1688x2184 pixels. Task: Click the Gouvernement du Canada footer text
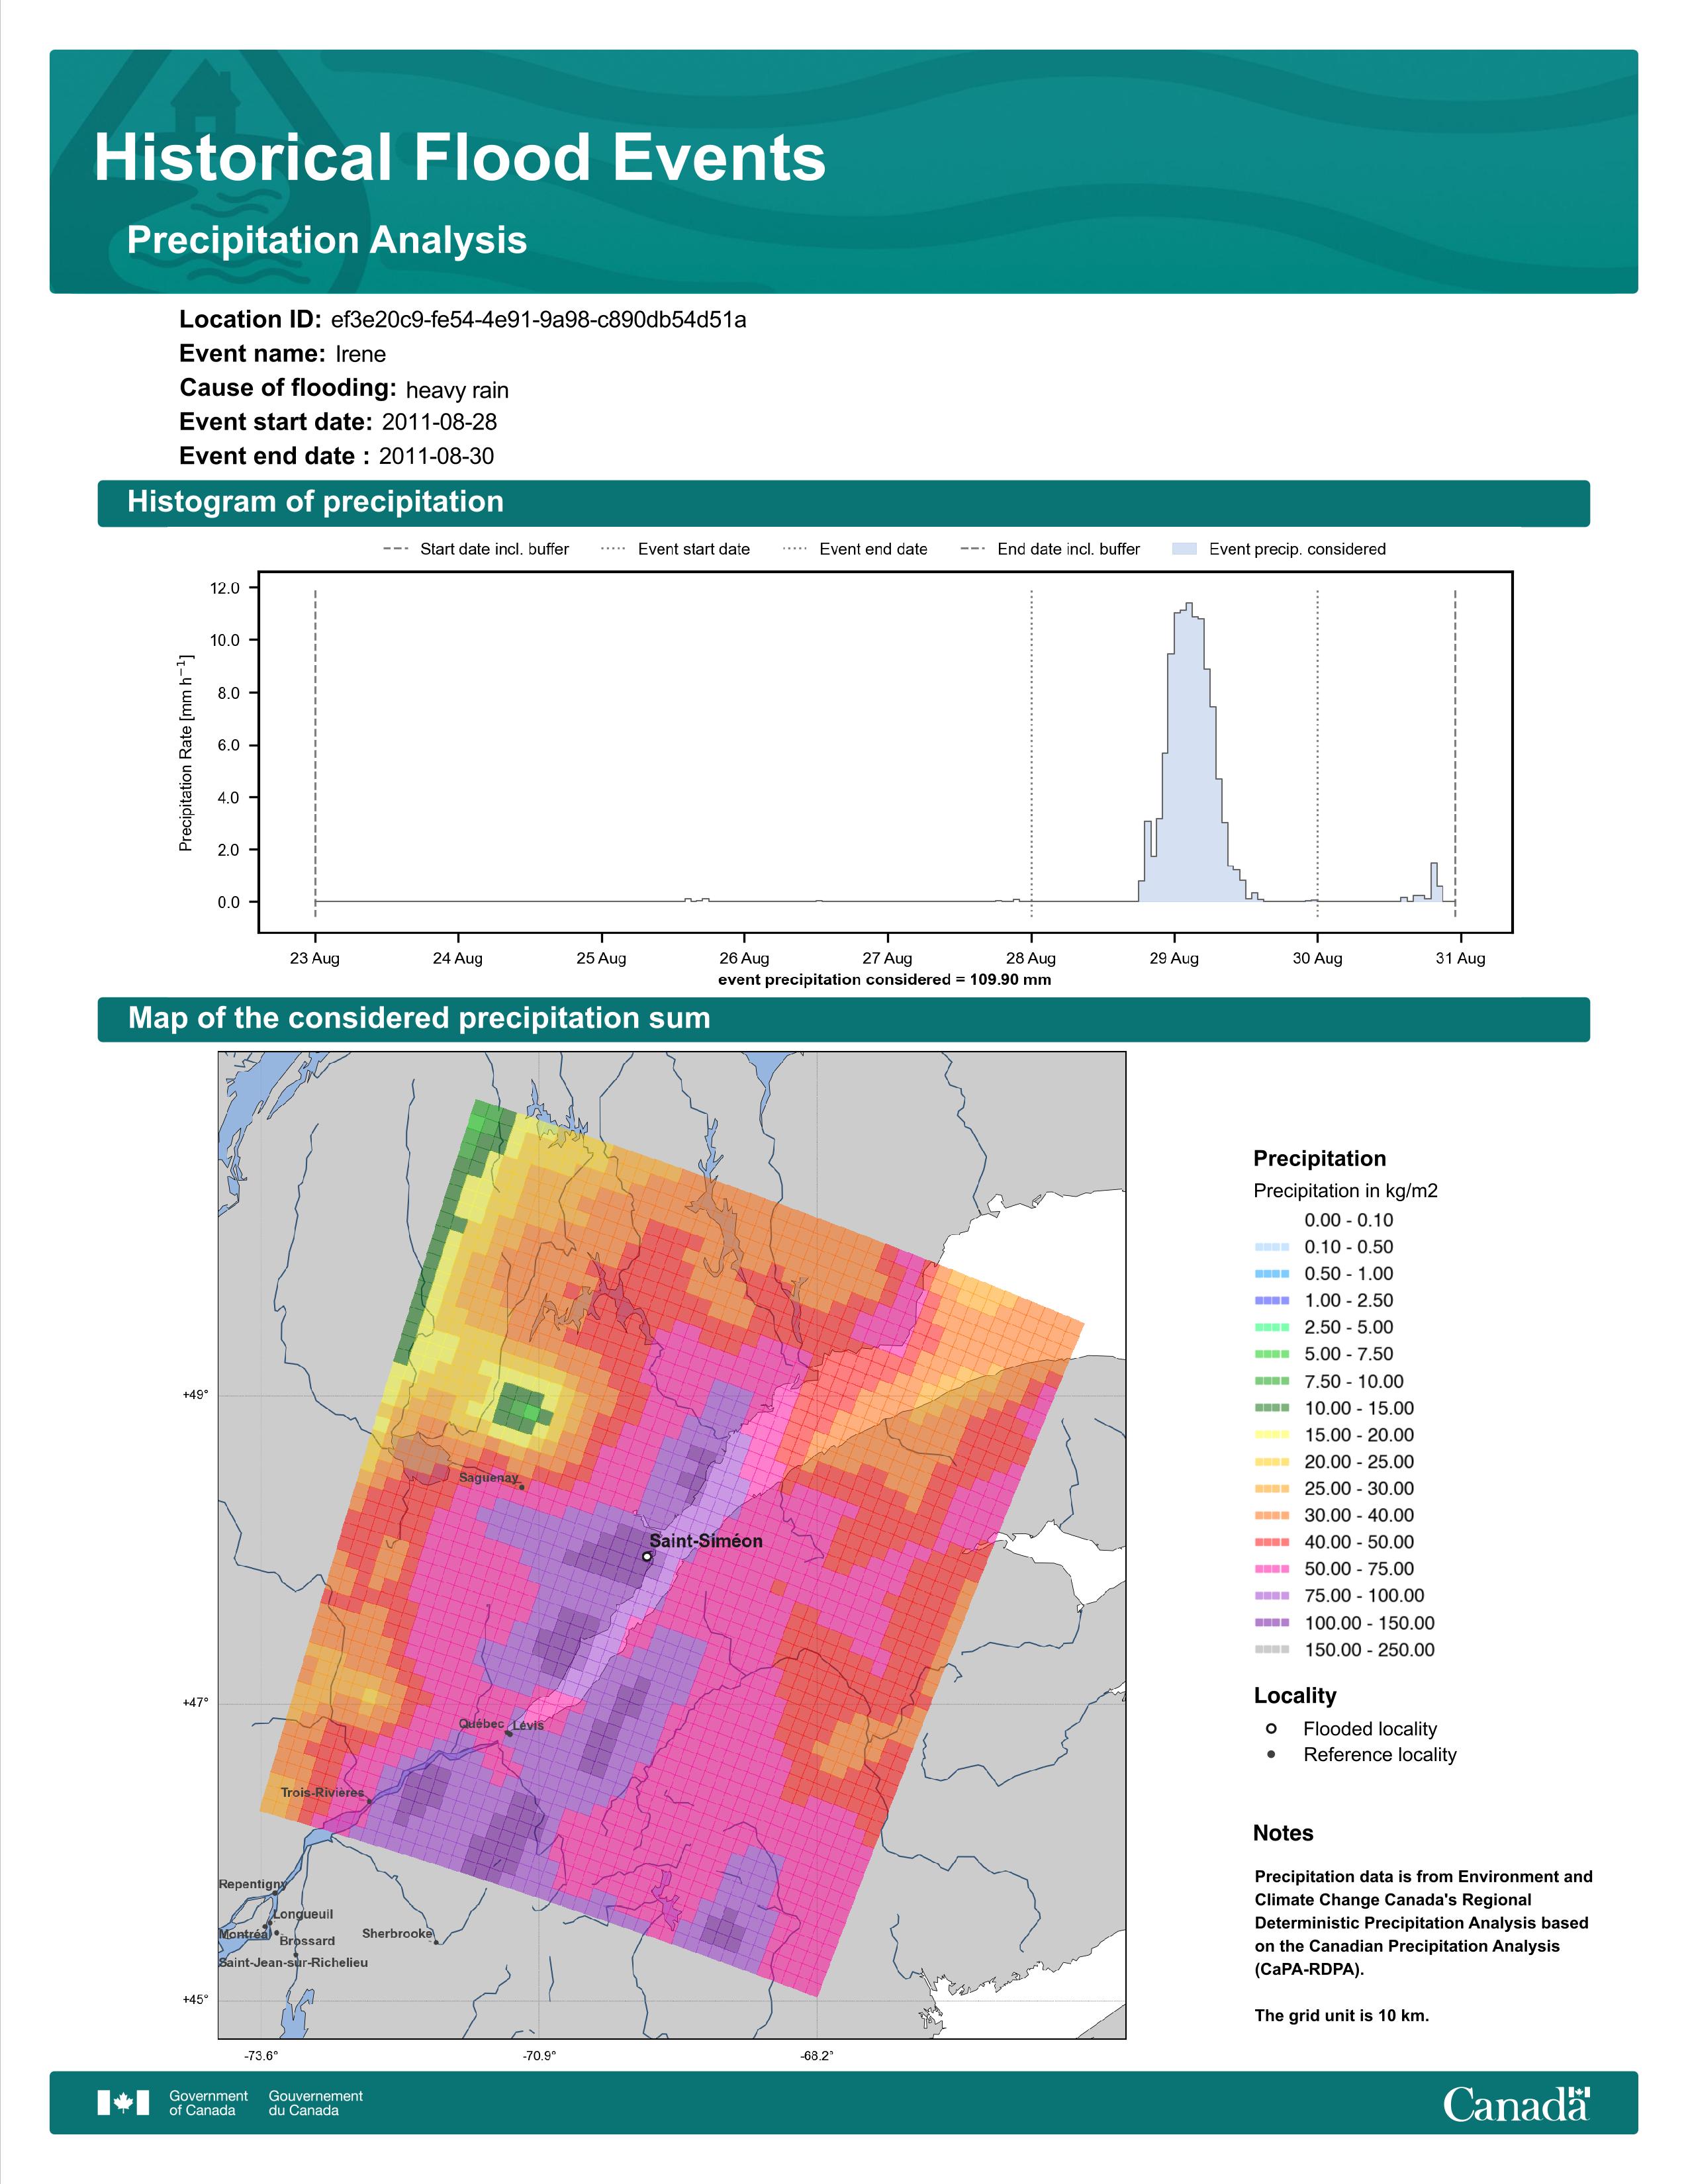(x=316, y=2103)
